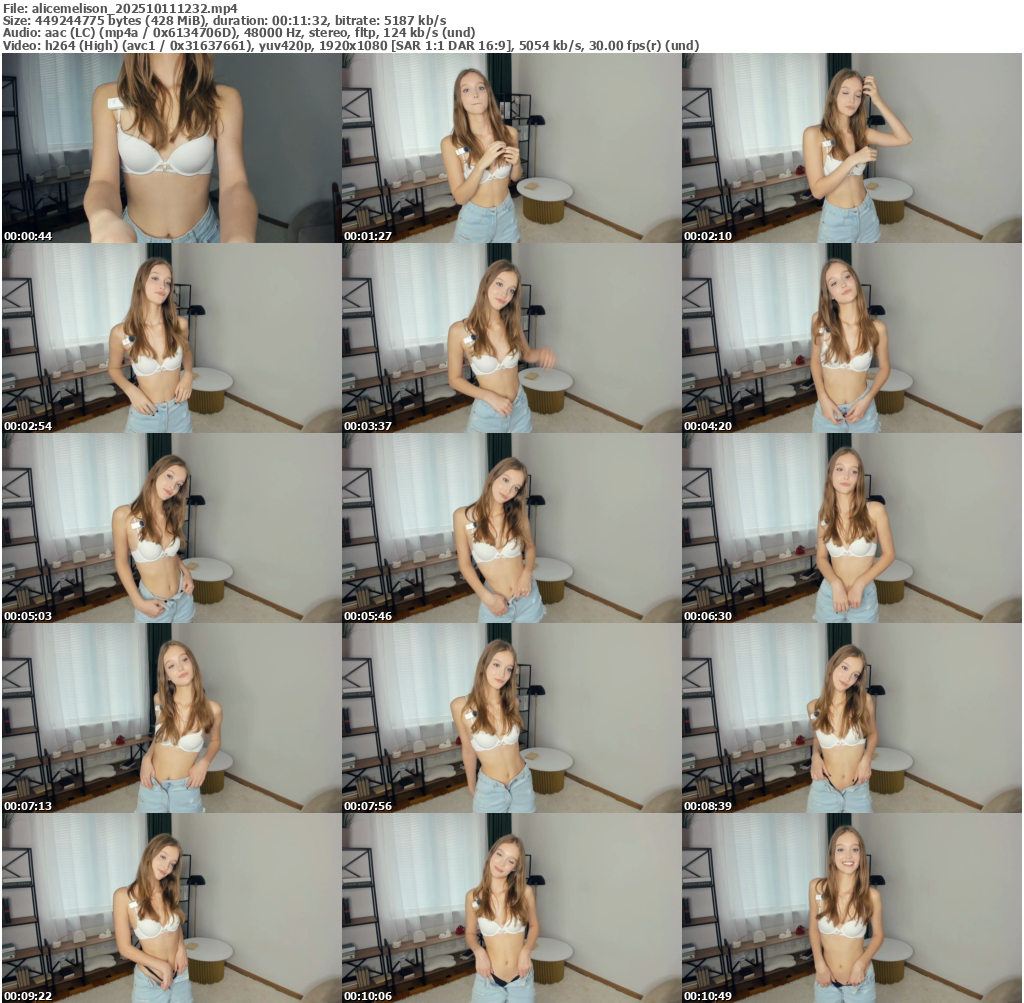Click the frame timestamped 00:07:13

coord(171,718)
